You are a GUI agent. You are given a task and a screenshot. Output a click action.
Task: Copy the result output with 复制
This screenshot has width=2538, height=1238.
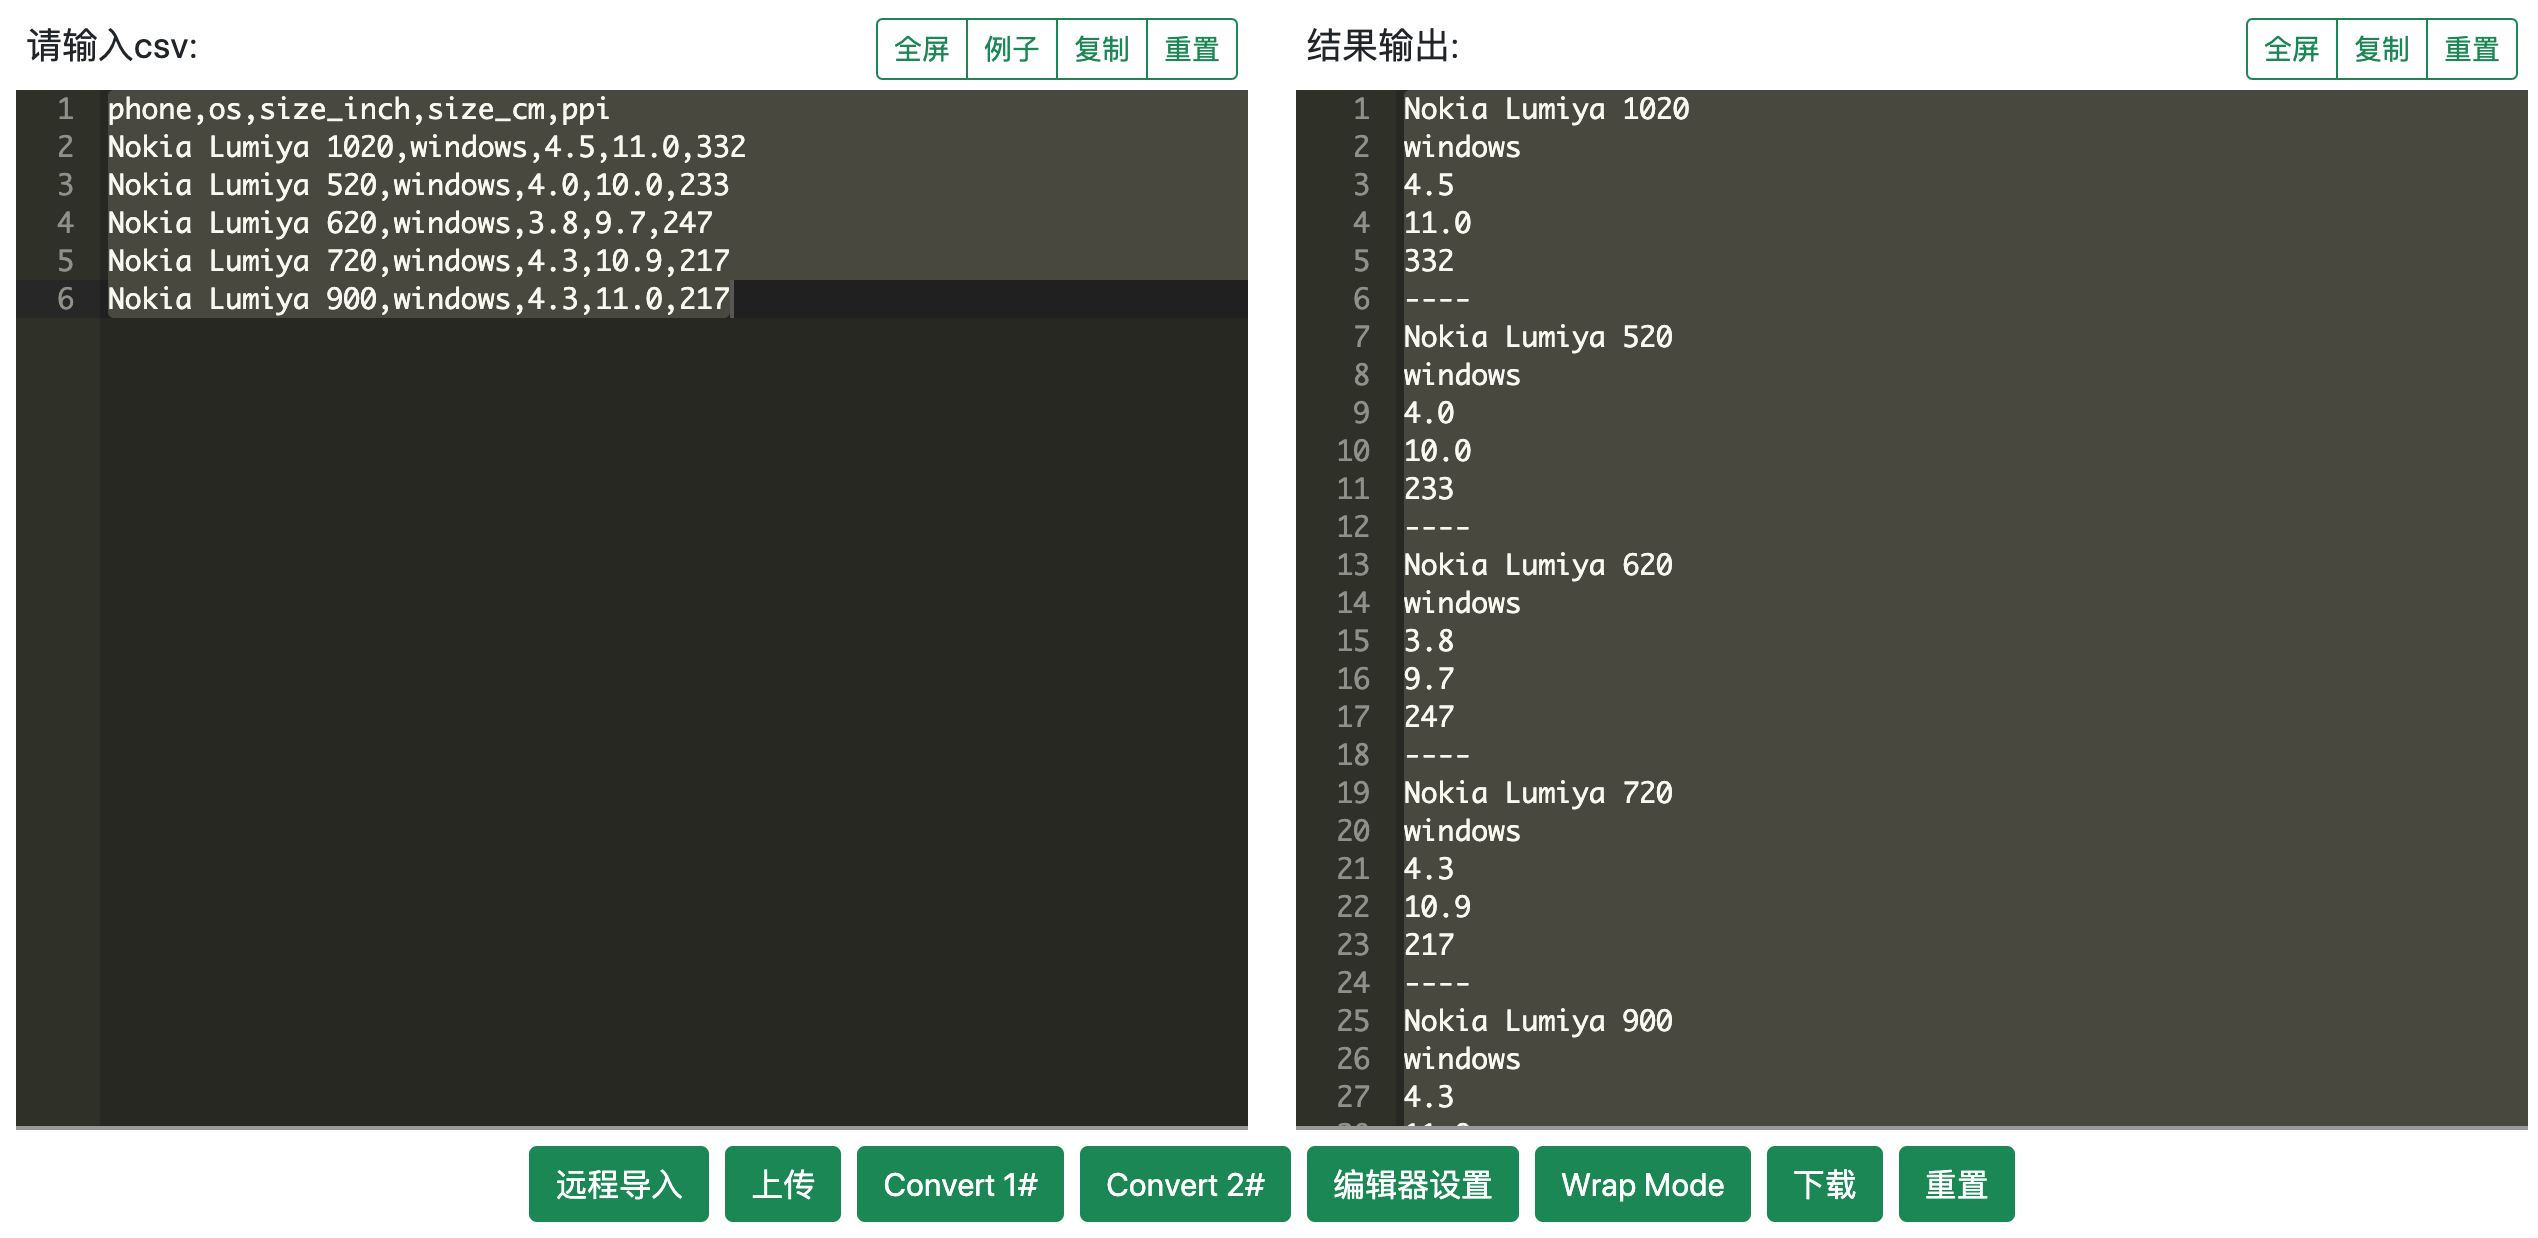2381,47
